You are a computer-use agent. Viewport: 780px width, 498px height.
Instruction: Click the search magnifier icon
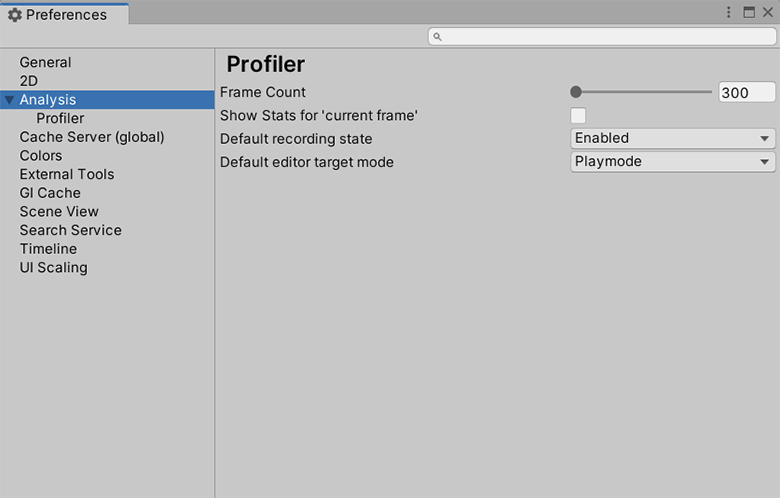click(438, 37)
